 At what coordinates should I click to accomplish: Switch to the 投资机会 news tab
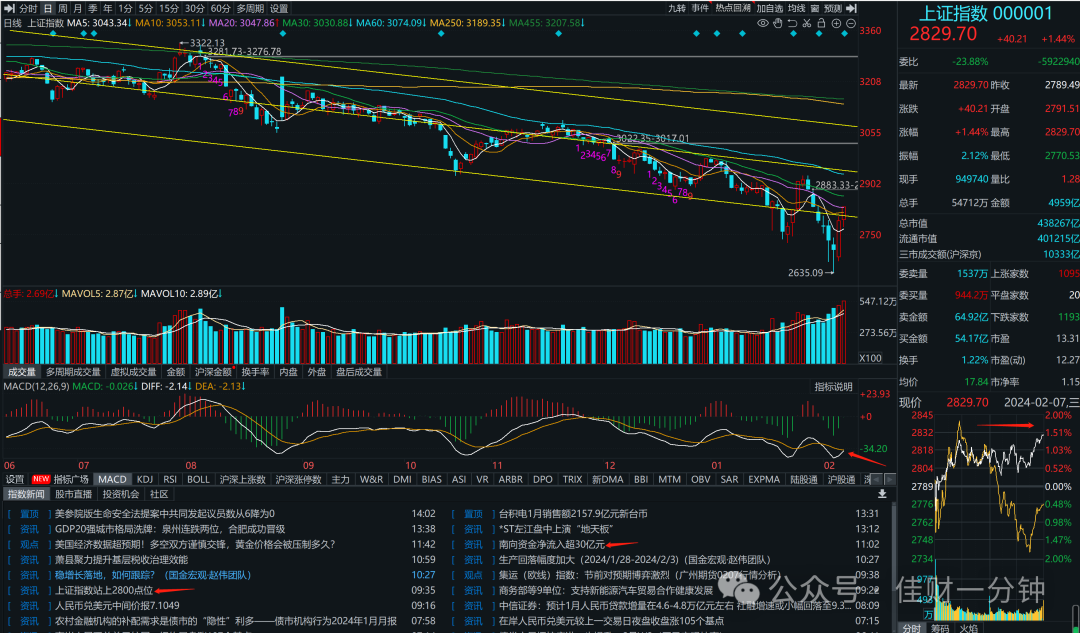coord(121,494)
